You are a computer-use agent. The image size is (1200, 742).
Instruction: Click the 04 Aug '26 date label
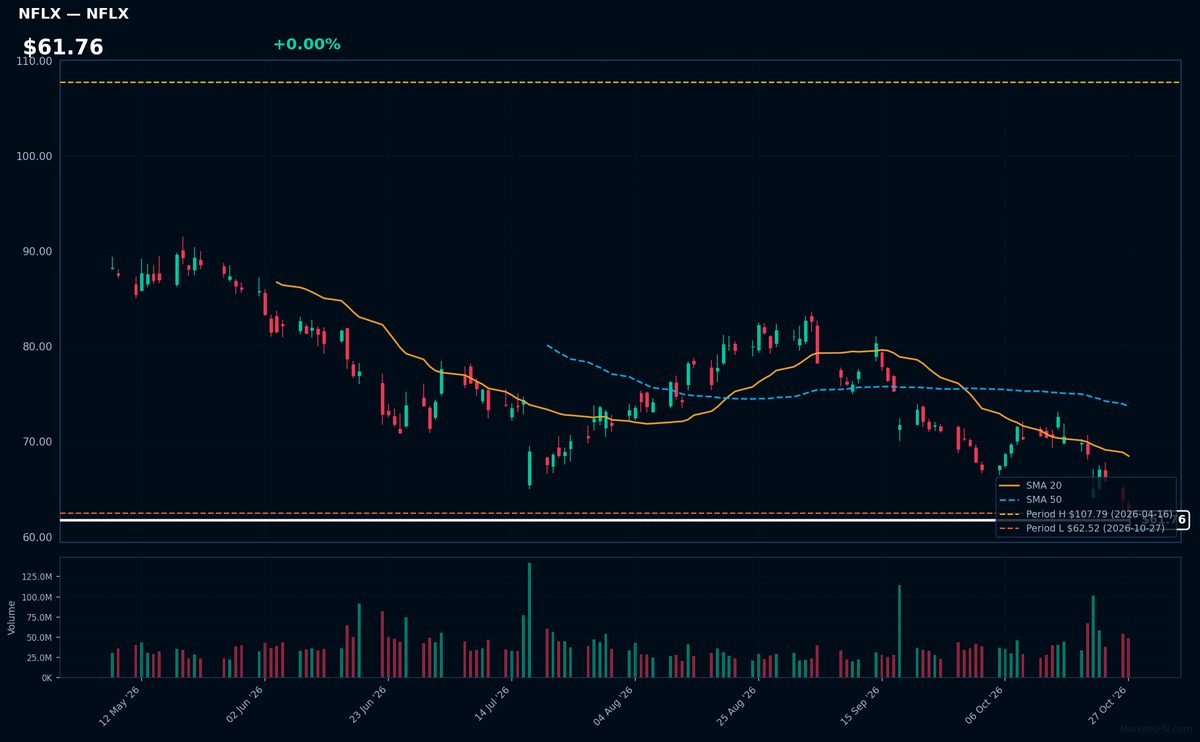pos(614,706)
